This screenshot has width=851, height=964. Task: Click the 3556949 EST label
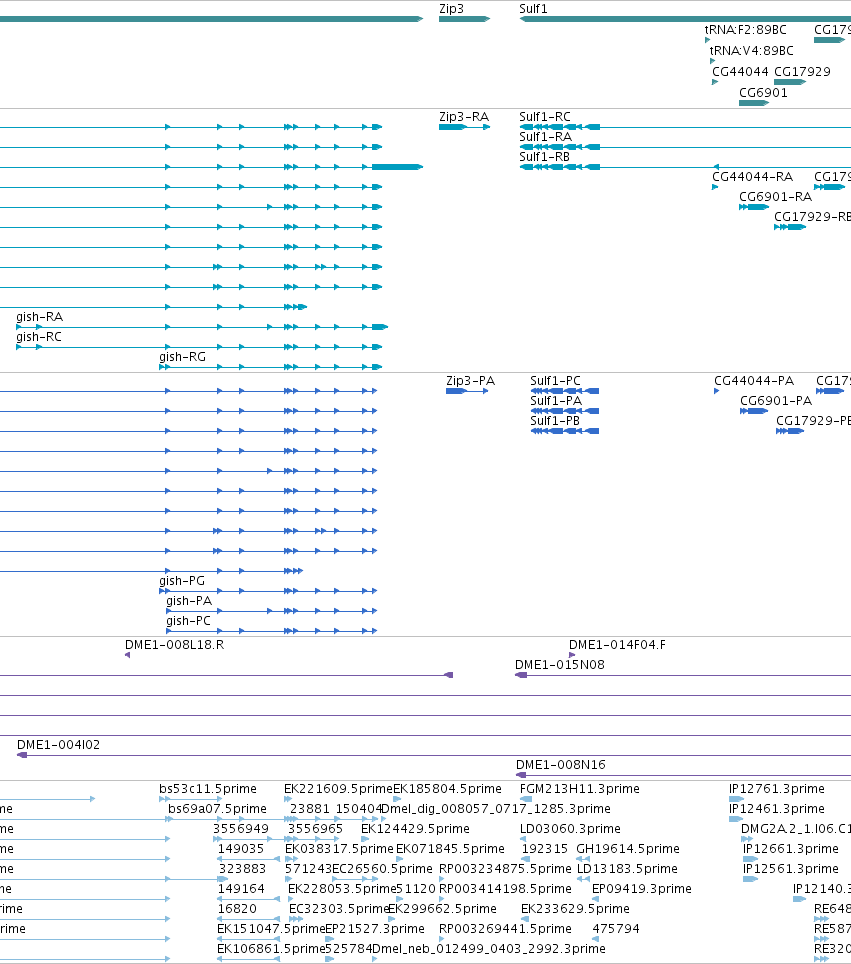click(x=241, y=829)
